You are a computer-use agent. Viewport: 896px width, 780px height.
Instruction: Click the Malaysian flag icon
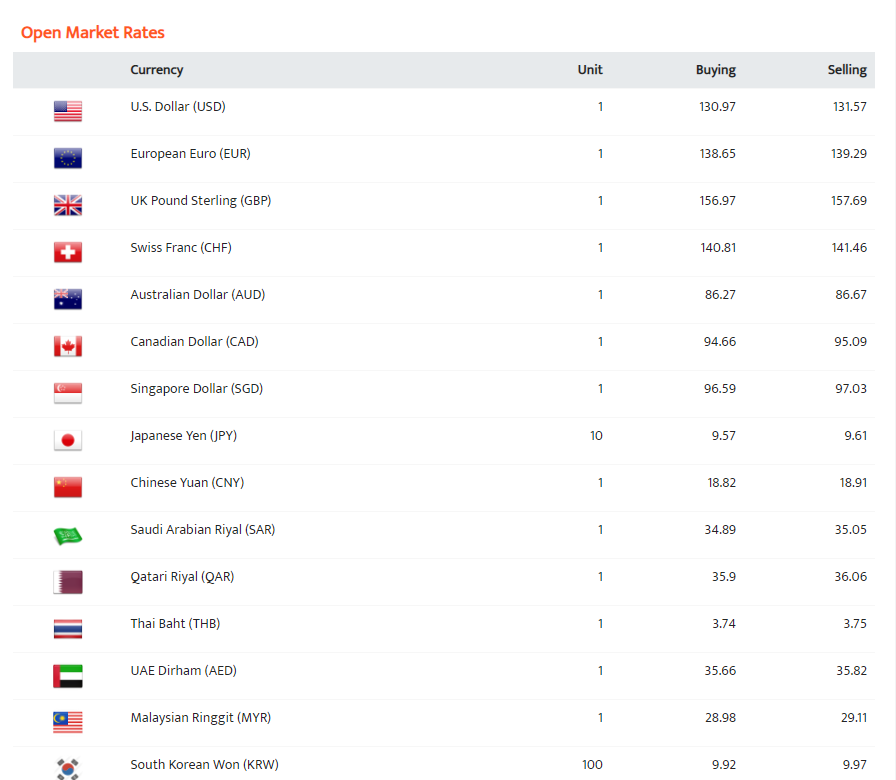[x=68, y=722]
